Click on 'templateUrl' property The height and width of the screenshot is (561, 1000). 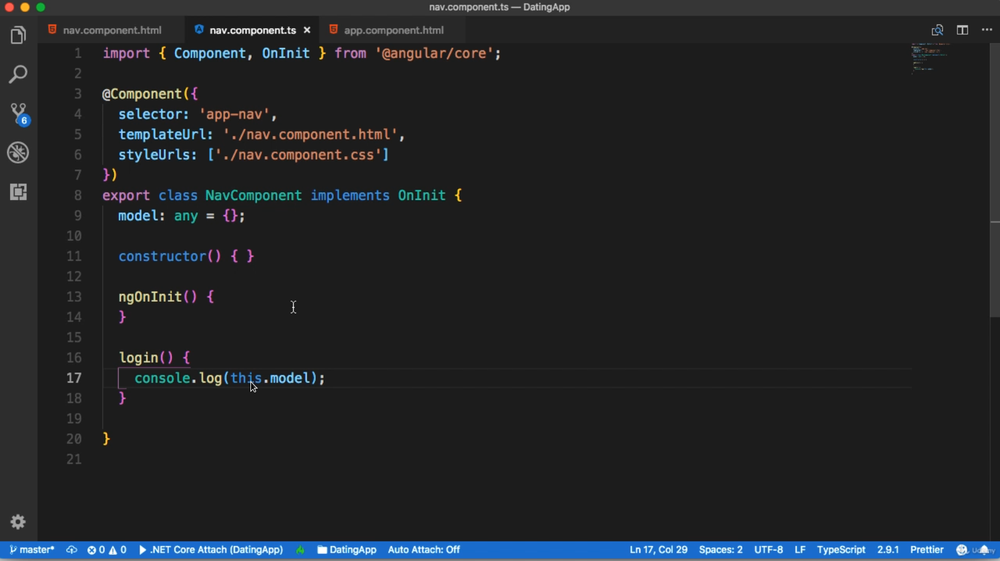pos(161,135)
